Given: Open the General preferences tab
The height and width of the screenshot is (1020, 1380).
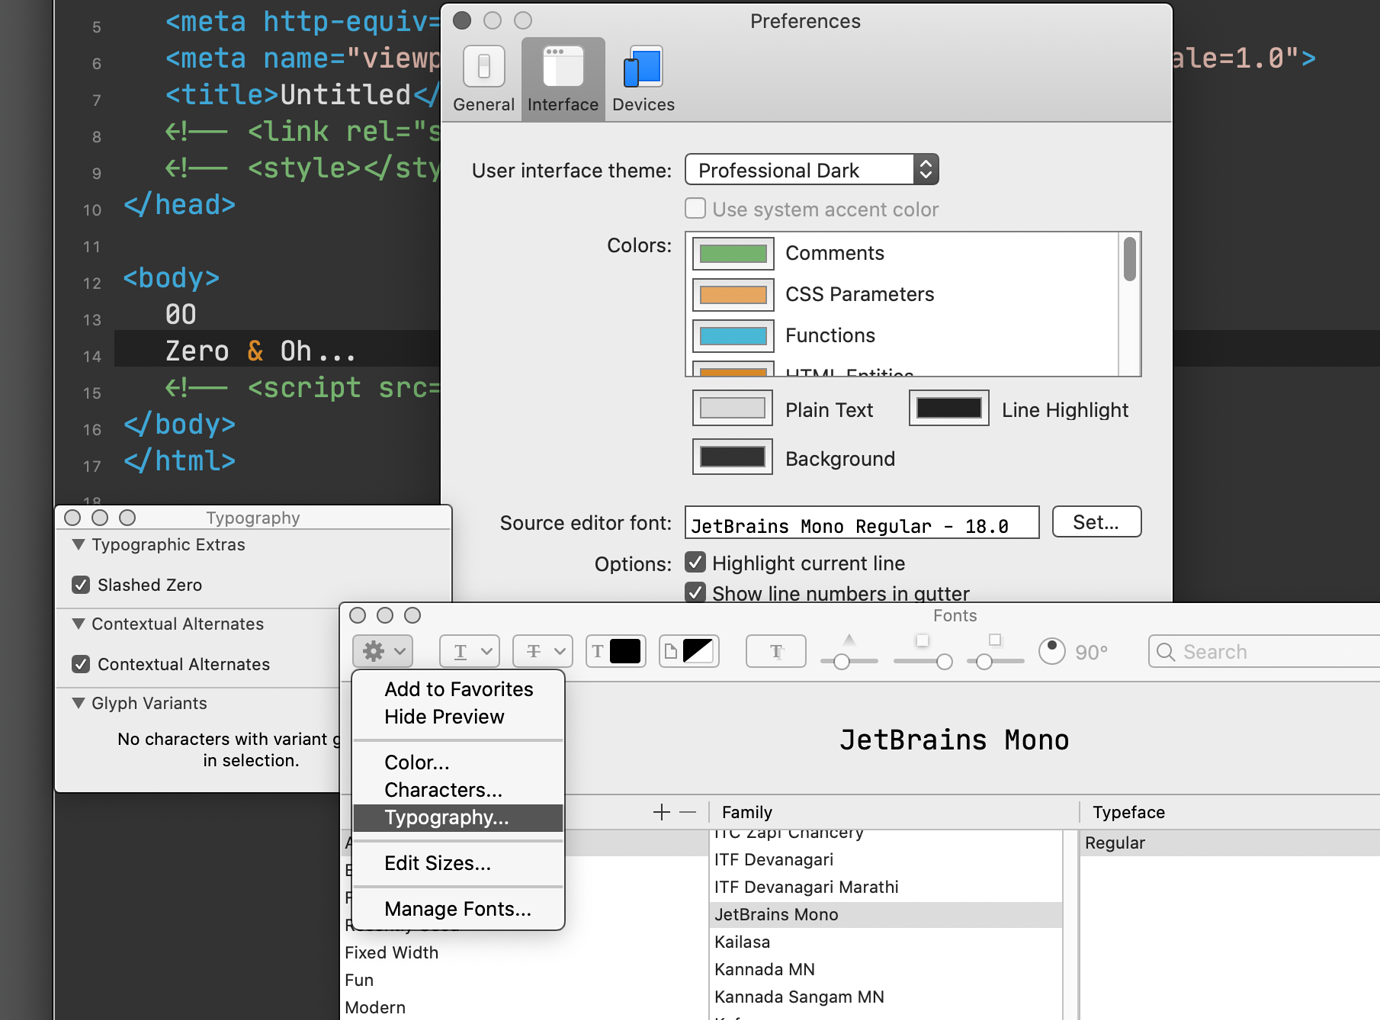Looking at the screenshot, I should click(x=483, y=80).
